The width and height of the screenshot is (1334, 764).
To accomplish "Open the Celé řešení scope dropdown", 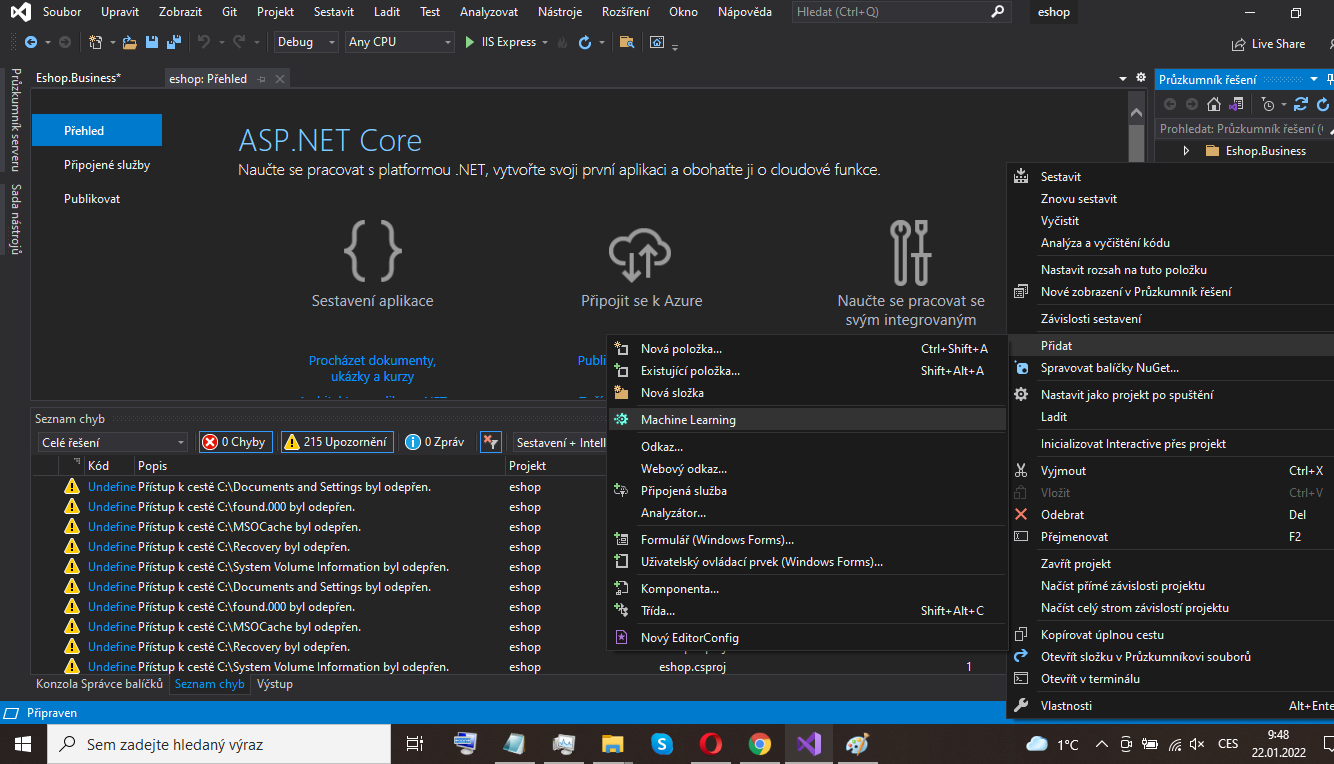I will point(113,442).
